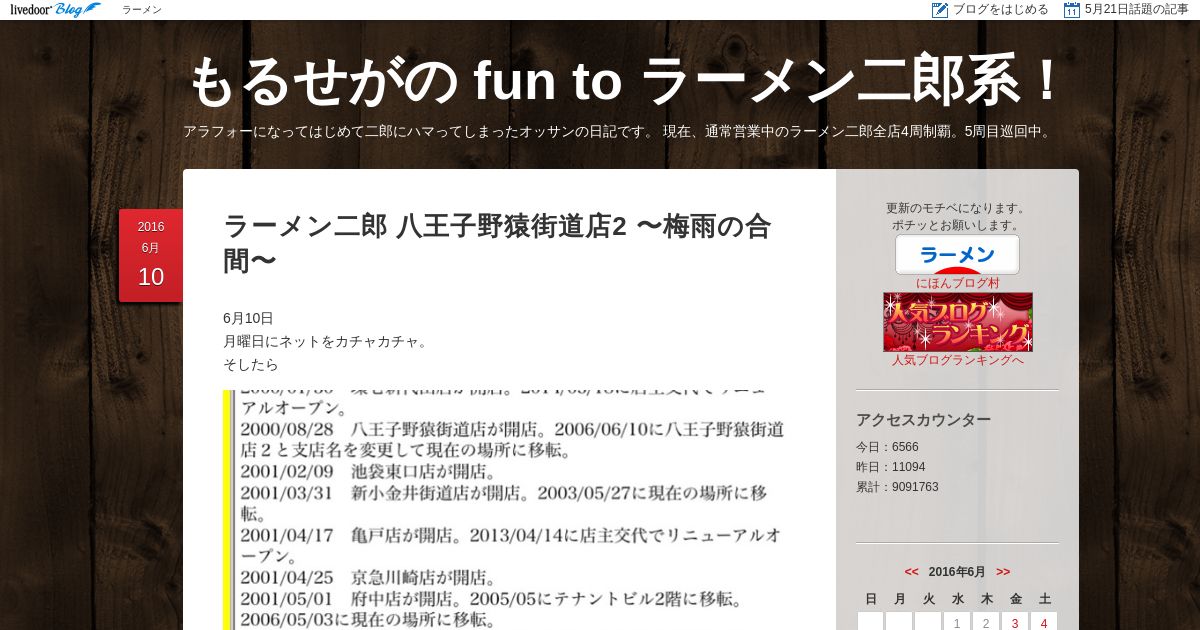
Task: Click the 2016年6月 calendar title
Action: [957, 572]
